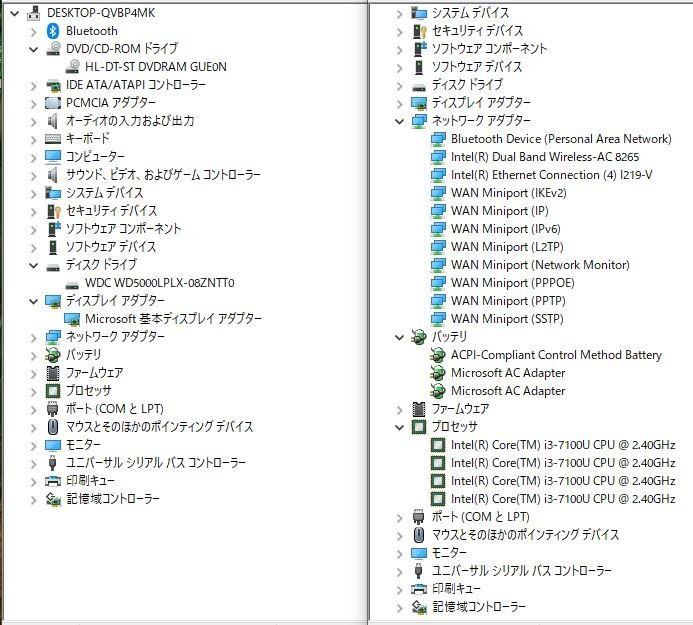Collapse right pane プロセッサ category
The width and height of the screenshot is (693, 625).
pyautogui.click(x=400, y=427)
